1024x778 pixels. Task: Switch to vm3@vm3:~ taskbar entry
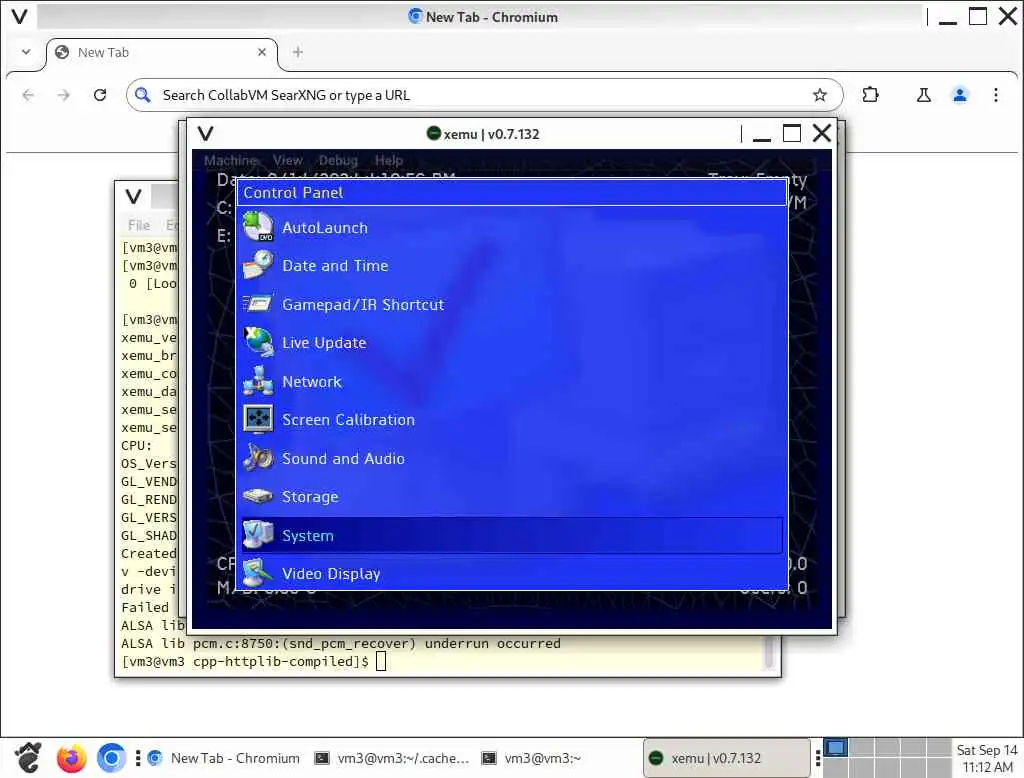pyautogui.click(x=531, y=758)
